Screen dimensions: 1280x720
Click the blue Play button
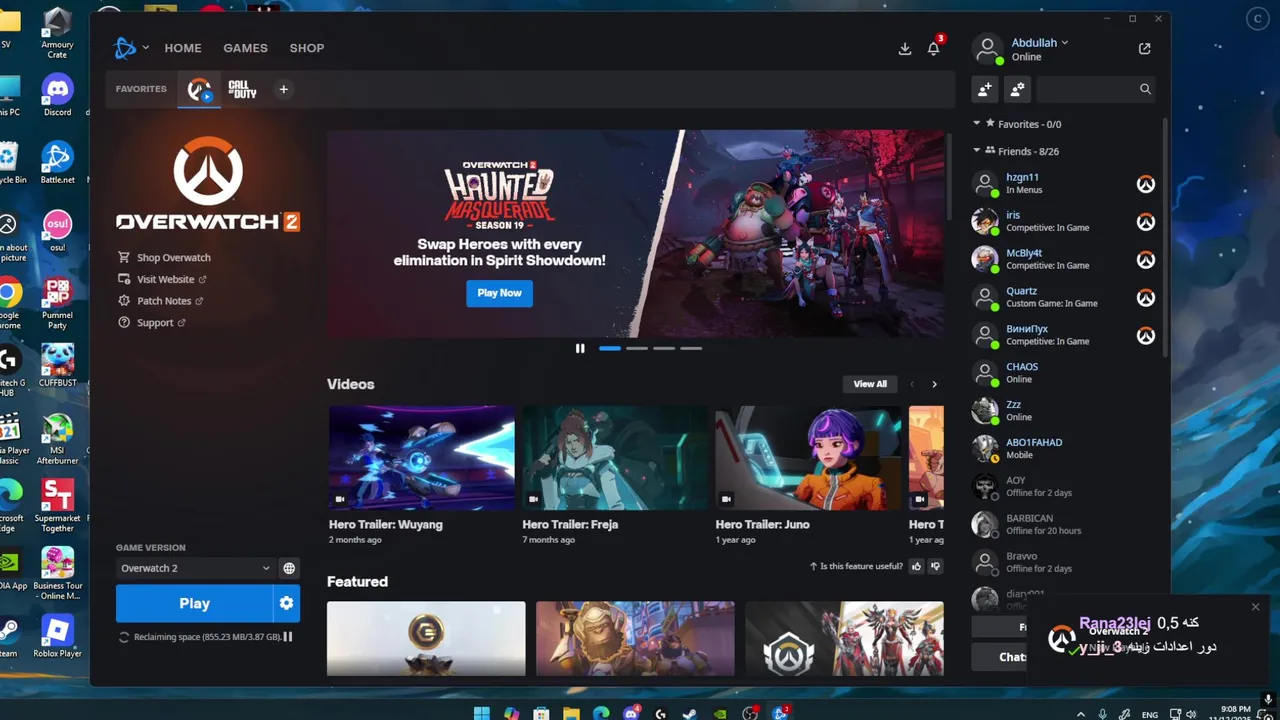pyautogui.click(x=194, y=603)
